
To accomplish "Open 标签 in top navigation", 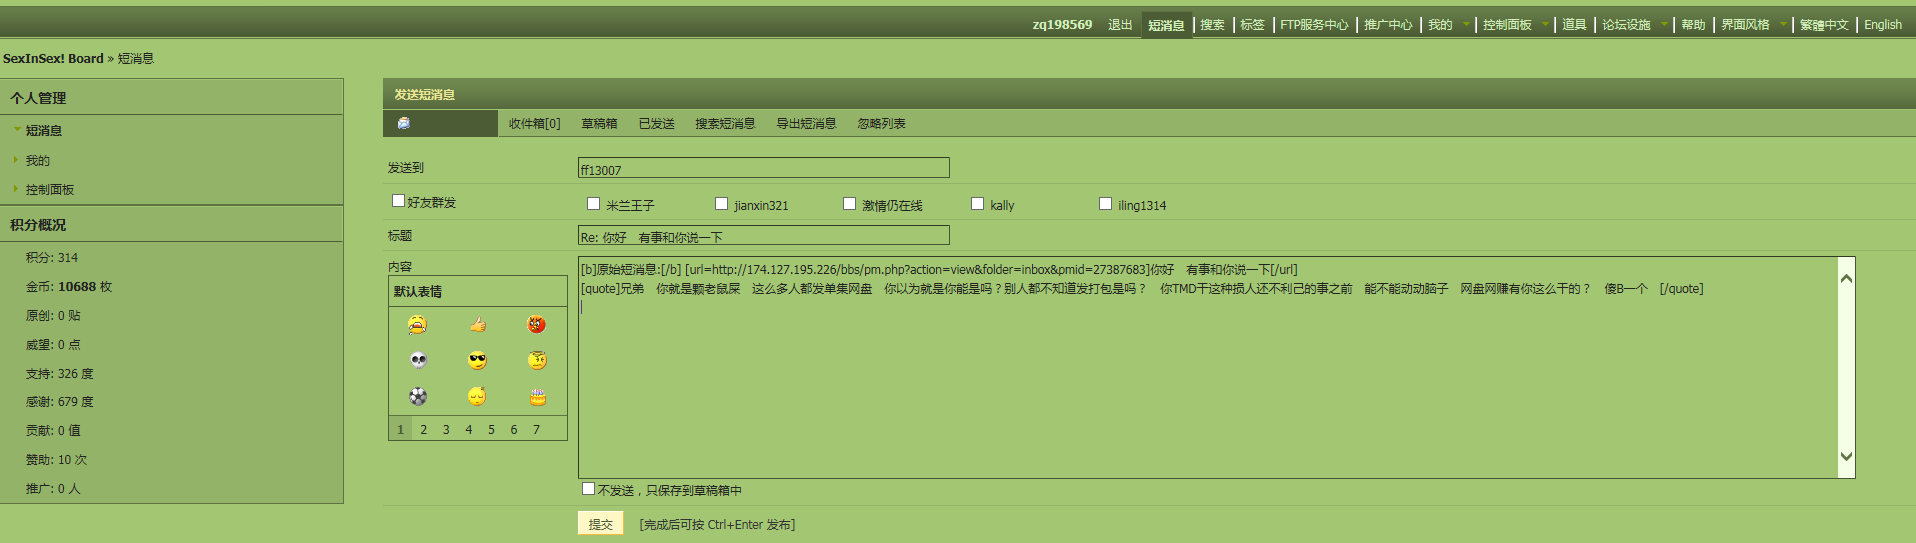I will point(1252,25).
